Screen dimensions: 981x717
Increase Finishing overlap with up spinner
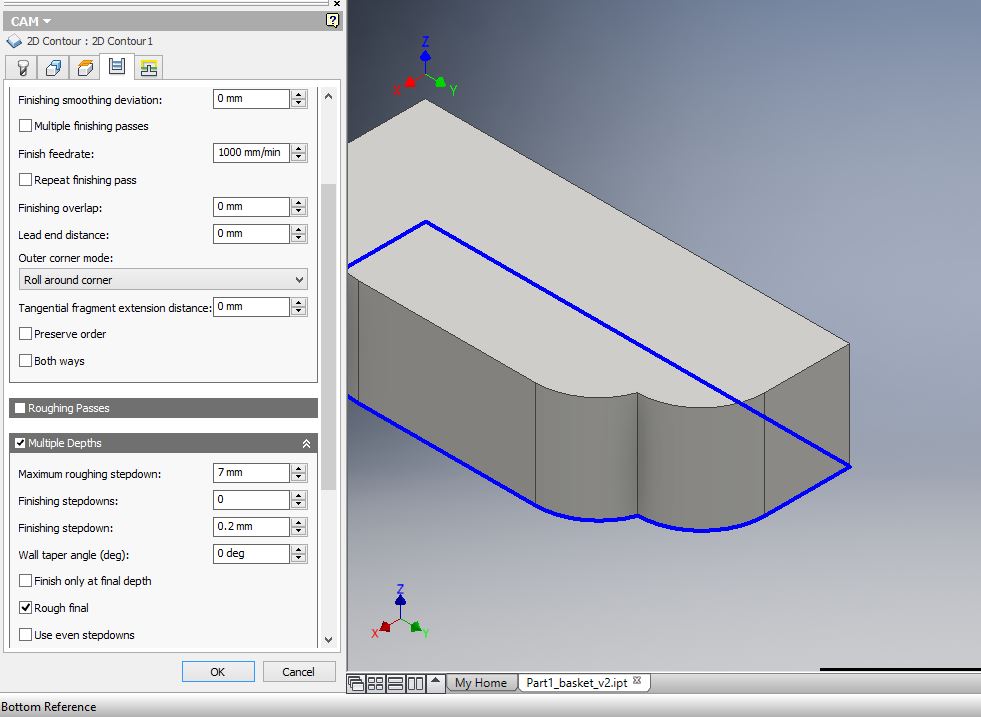[x=299, y=203]
